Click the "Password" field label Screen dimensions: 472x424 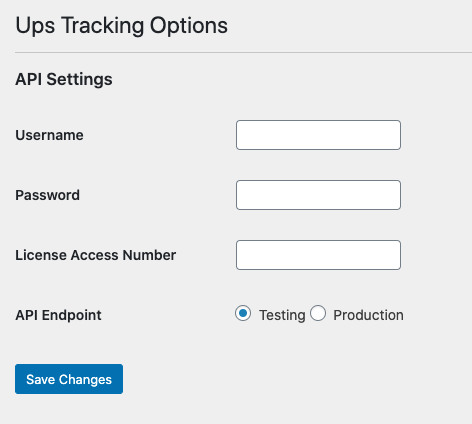(47, 195)
